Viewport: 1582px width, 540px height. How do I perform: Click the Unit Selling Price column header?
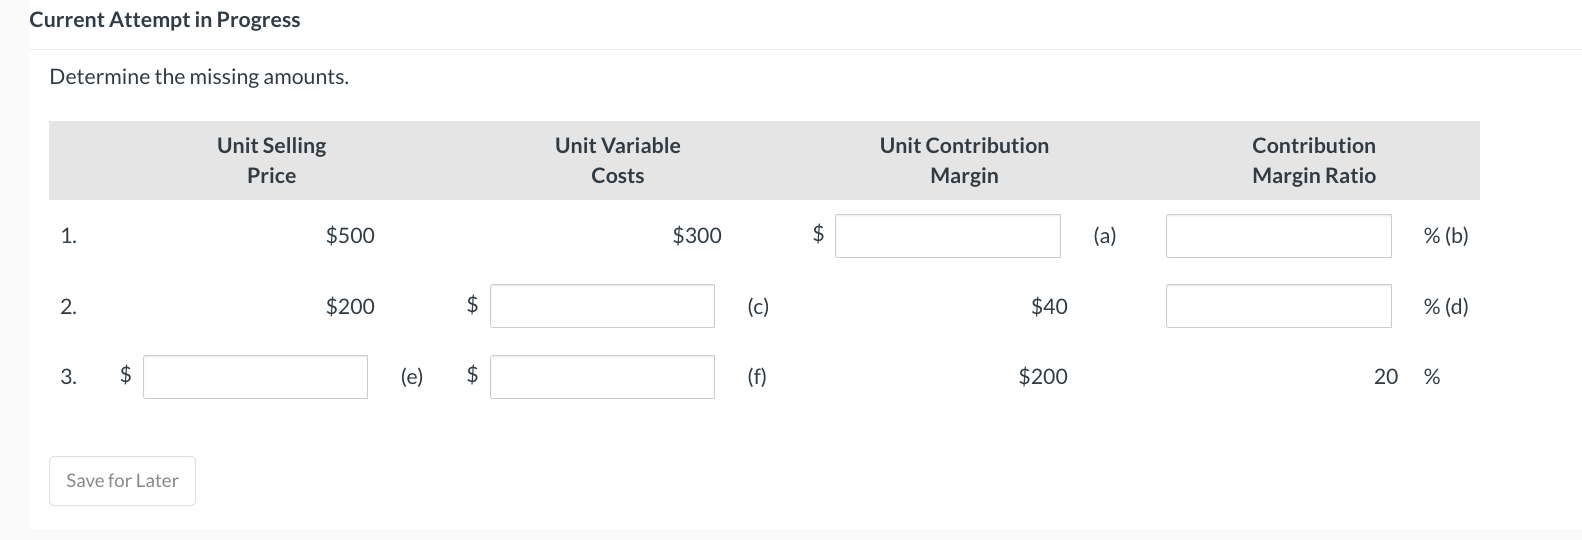click(271, 160)
